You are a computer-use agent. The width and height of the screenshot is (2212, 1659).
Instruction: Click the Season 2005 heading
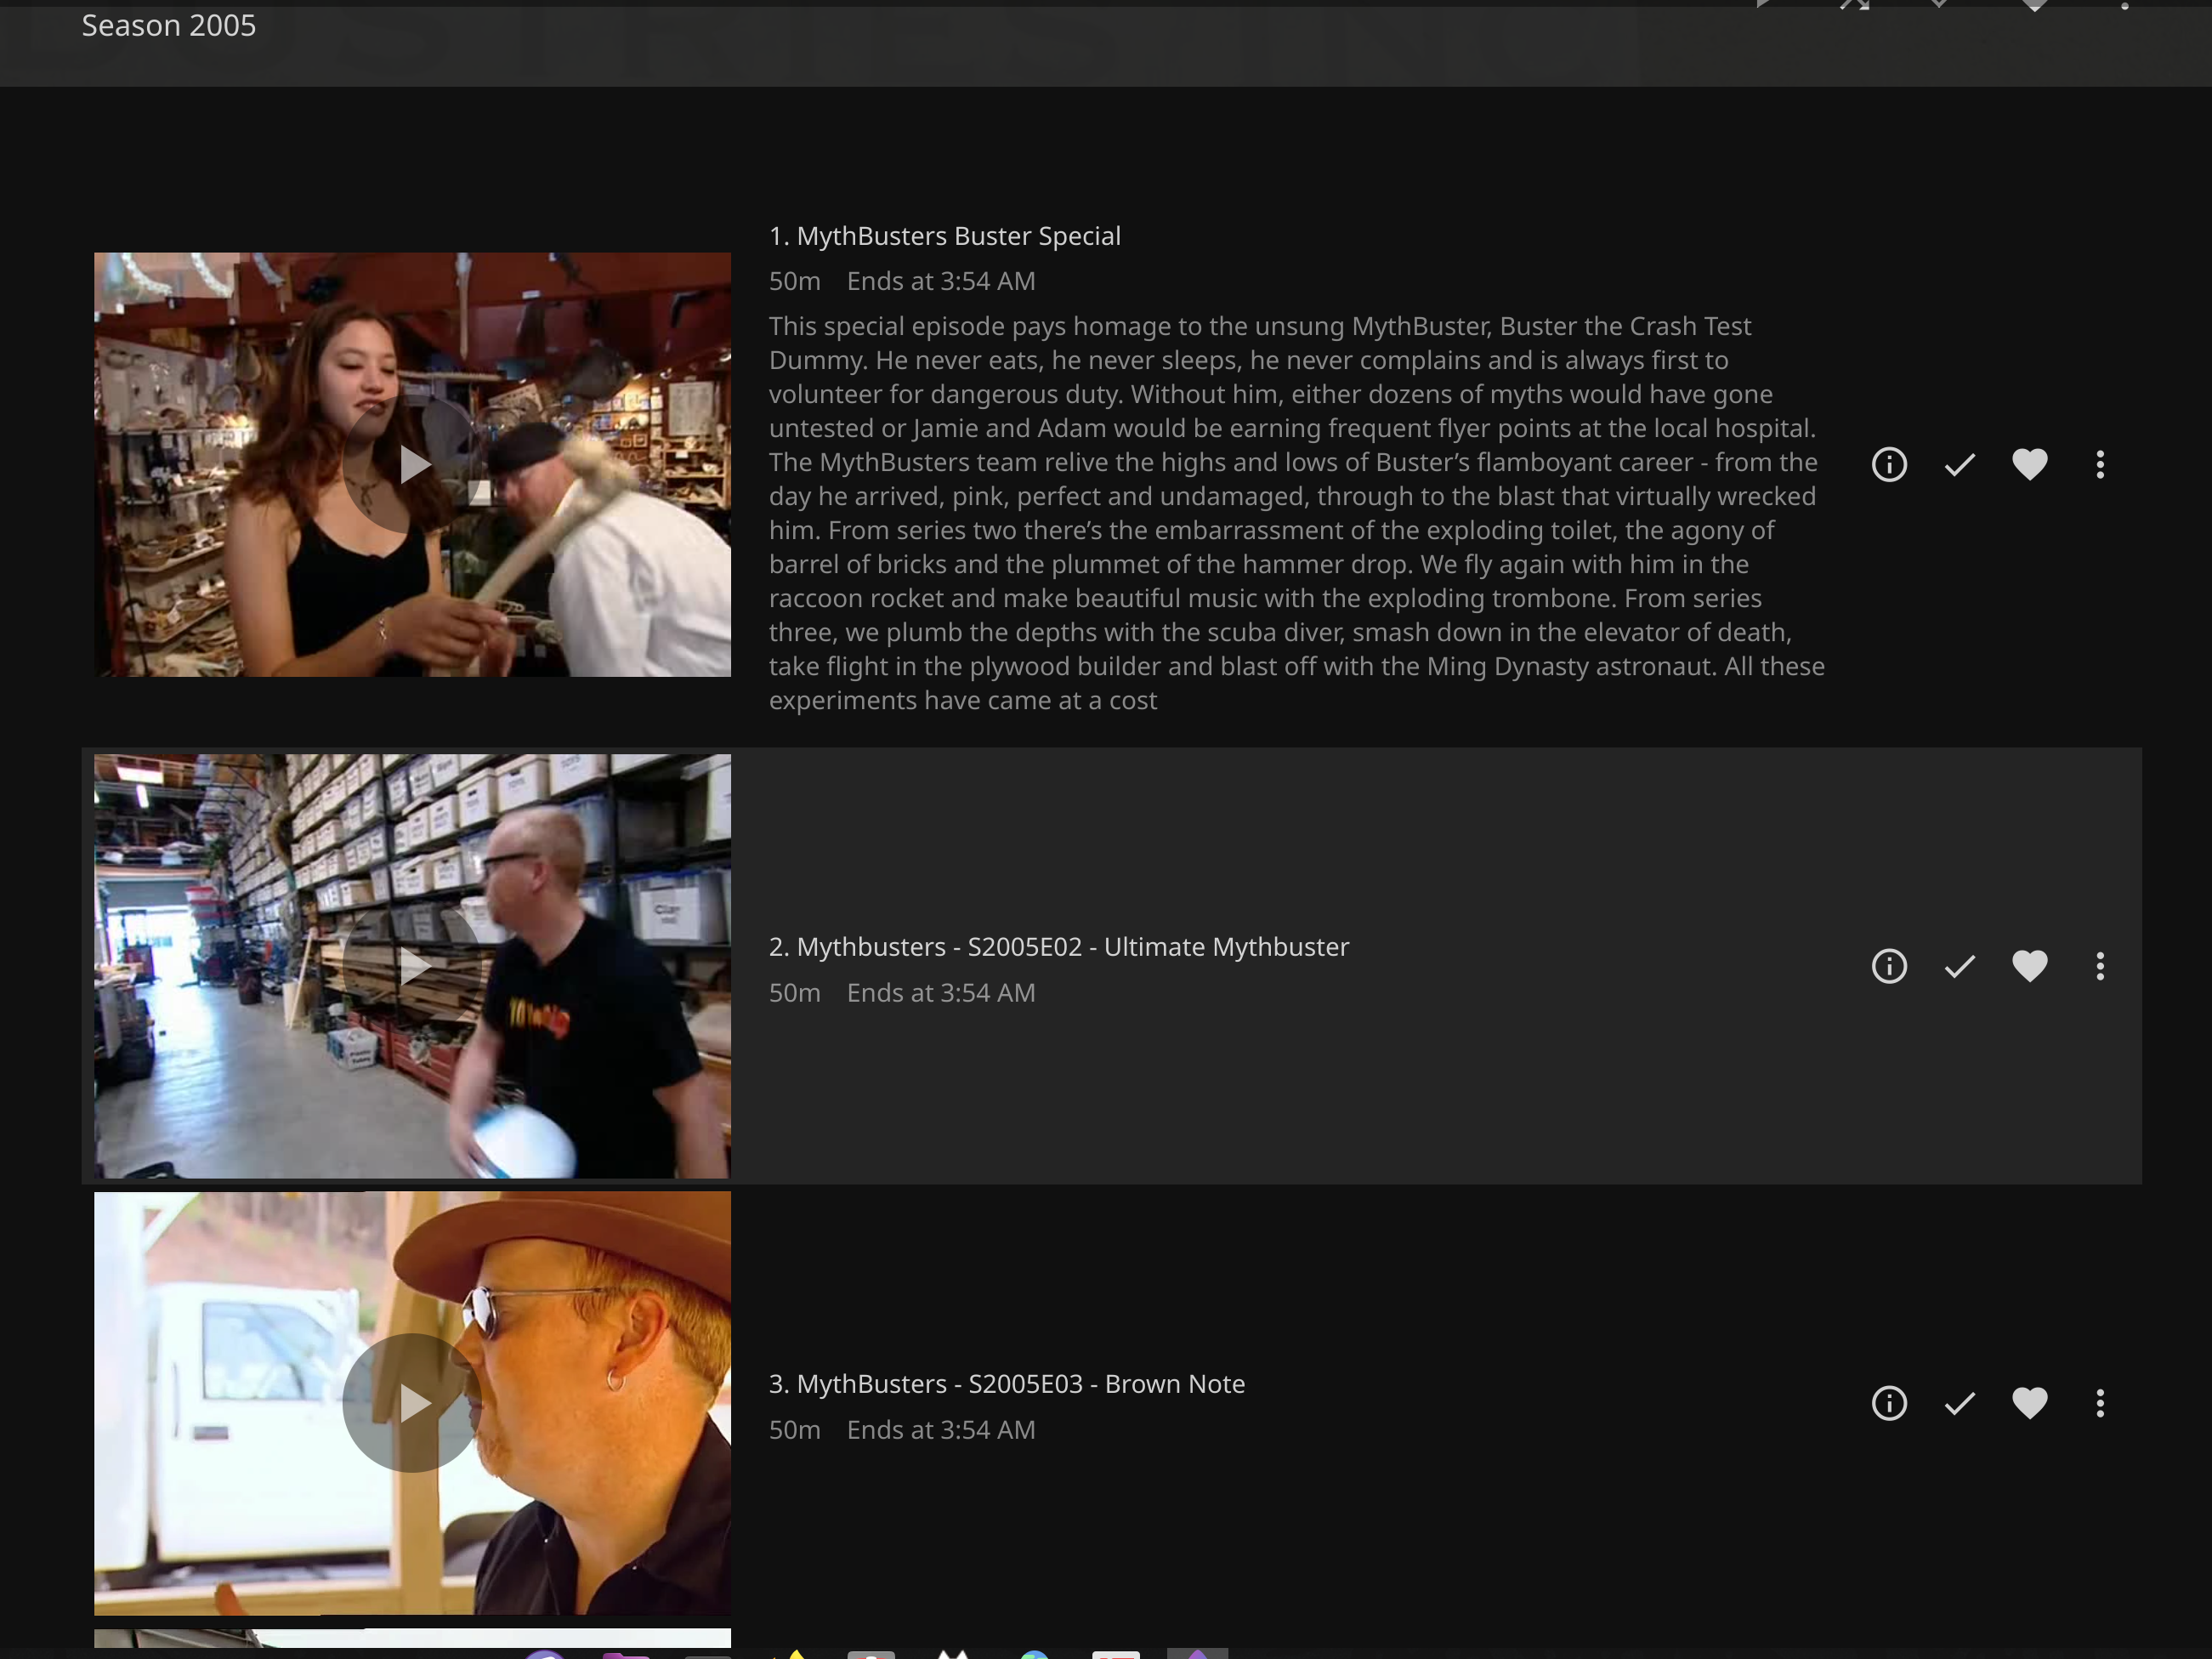(x=168, y=26)
